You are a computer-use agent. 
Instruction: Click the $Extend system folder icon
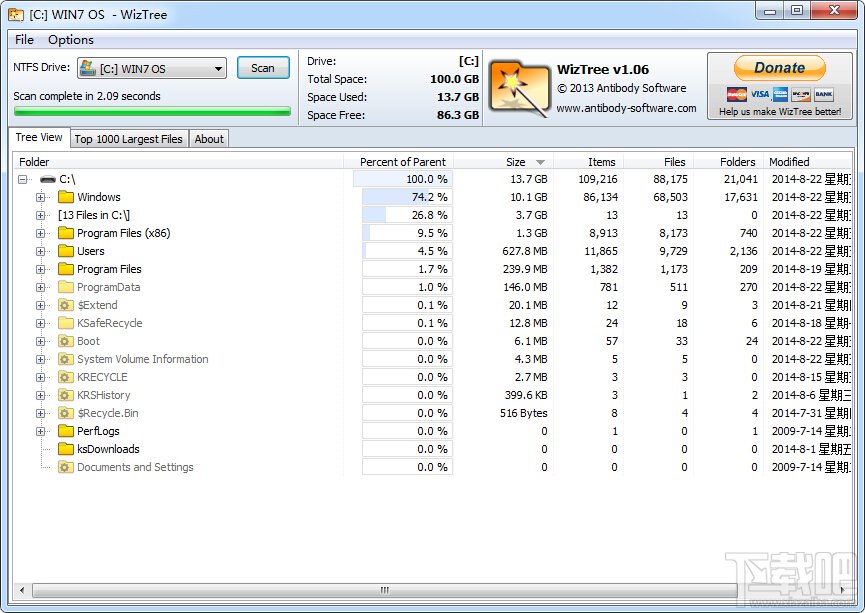tap(66, 305)
